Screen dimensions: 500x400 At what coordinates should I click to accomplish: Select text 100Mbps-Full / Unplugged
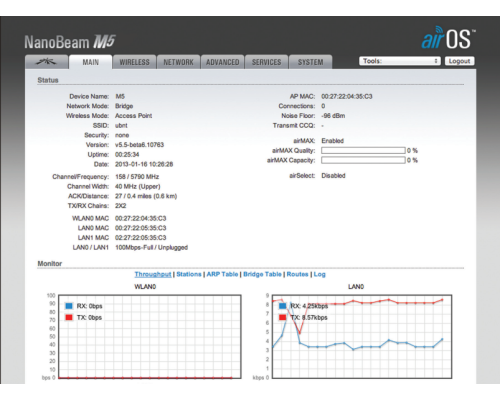[x=151, y=247]
